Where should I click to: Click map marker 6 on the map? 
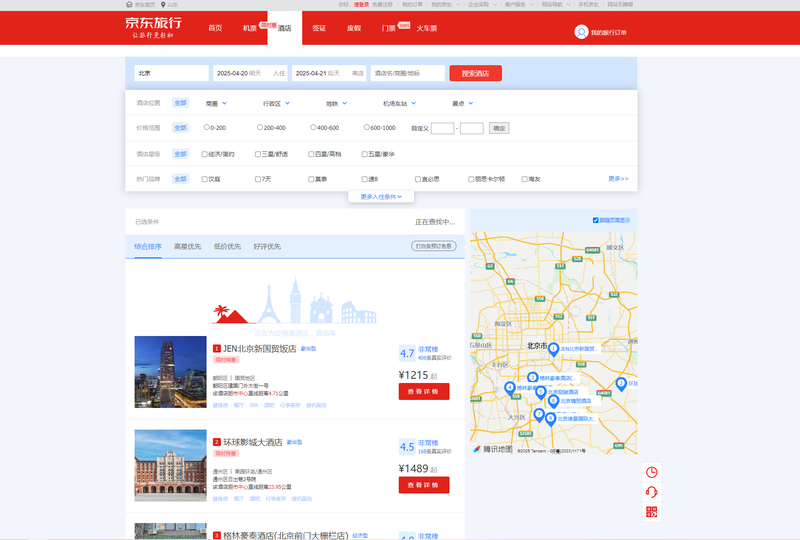[554, 401]
